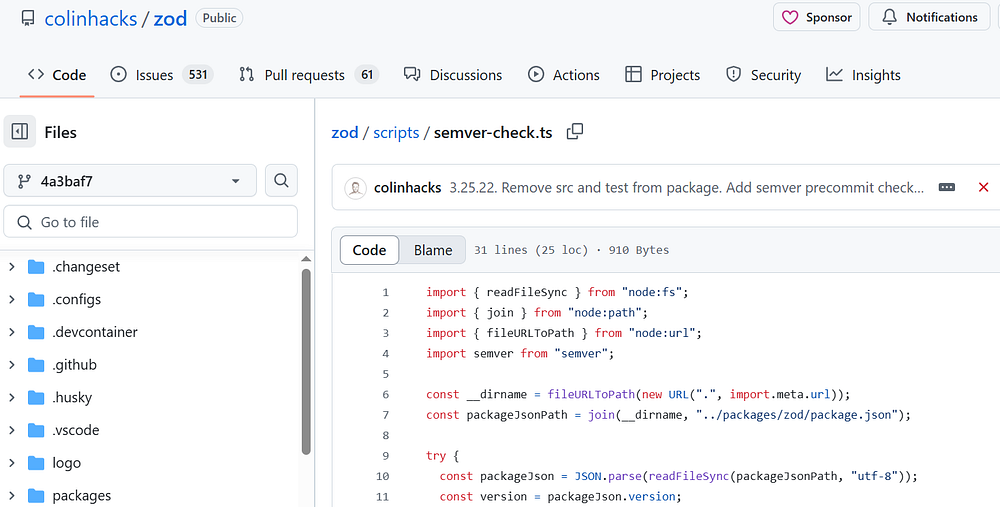The image size is (1000, 507).
Task: Switch to Code view toggle
Action: (369, 249)
